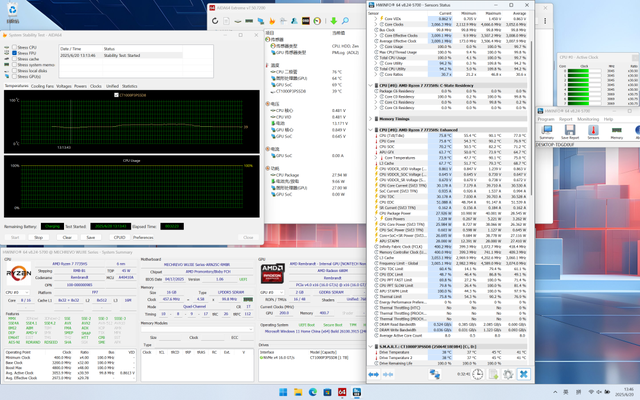640x400 pixels.
Task: Enable the Stress local disks checkbox
Action: pos(14,70)
